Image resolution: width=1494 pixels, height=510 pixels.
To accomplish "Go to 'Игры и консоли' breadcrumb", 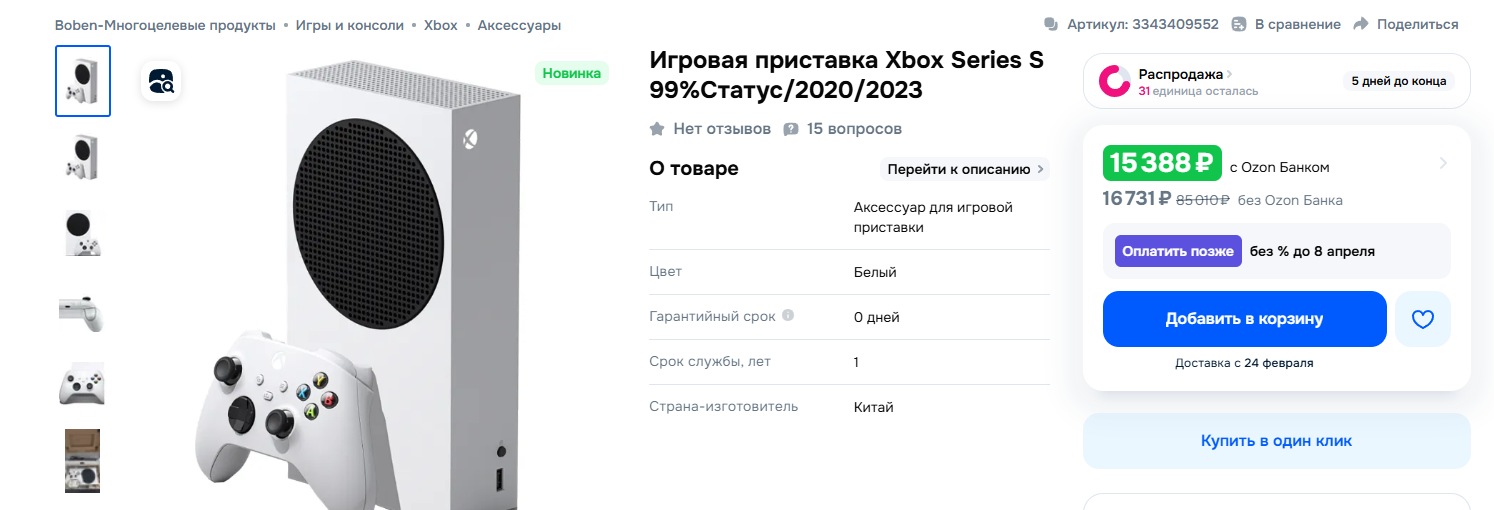I will [x=350, y=25].
